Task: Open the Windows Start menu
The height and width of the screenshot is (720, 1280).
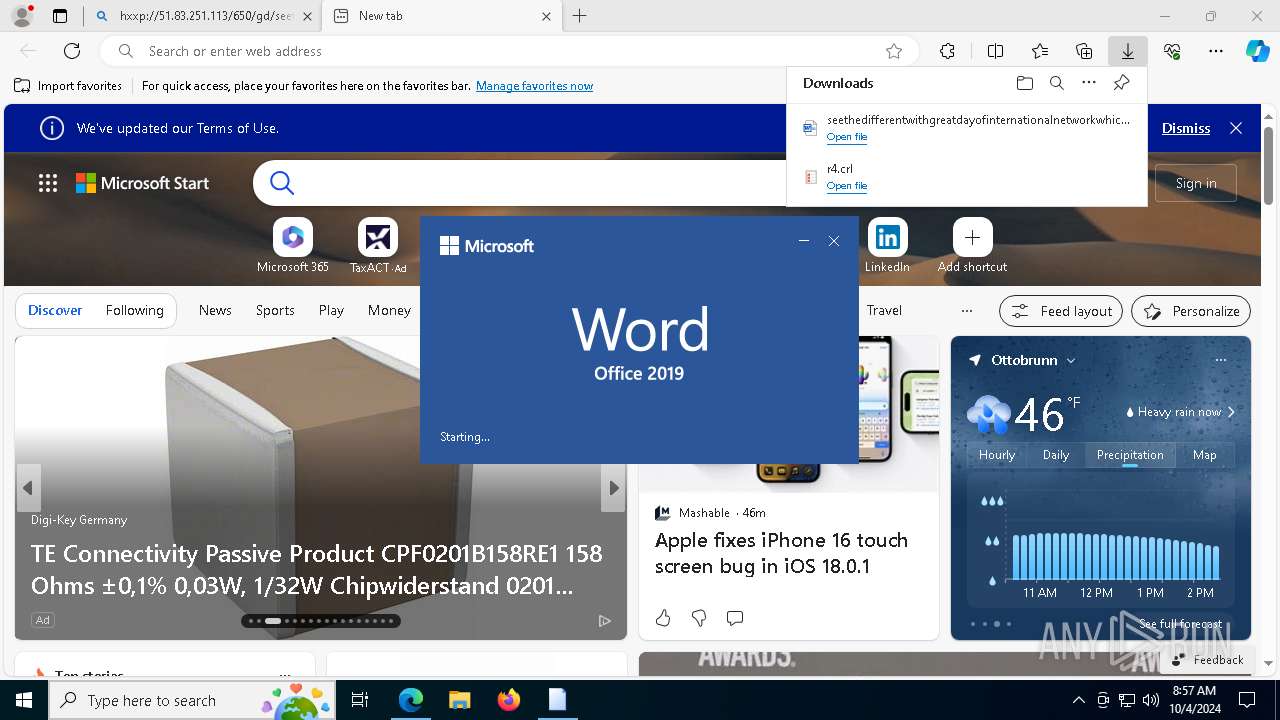Action: 24,700
